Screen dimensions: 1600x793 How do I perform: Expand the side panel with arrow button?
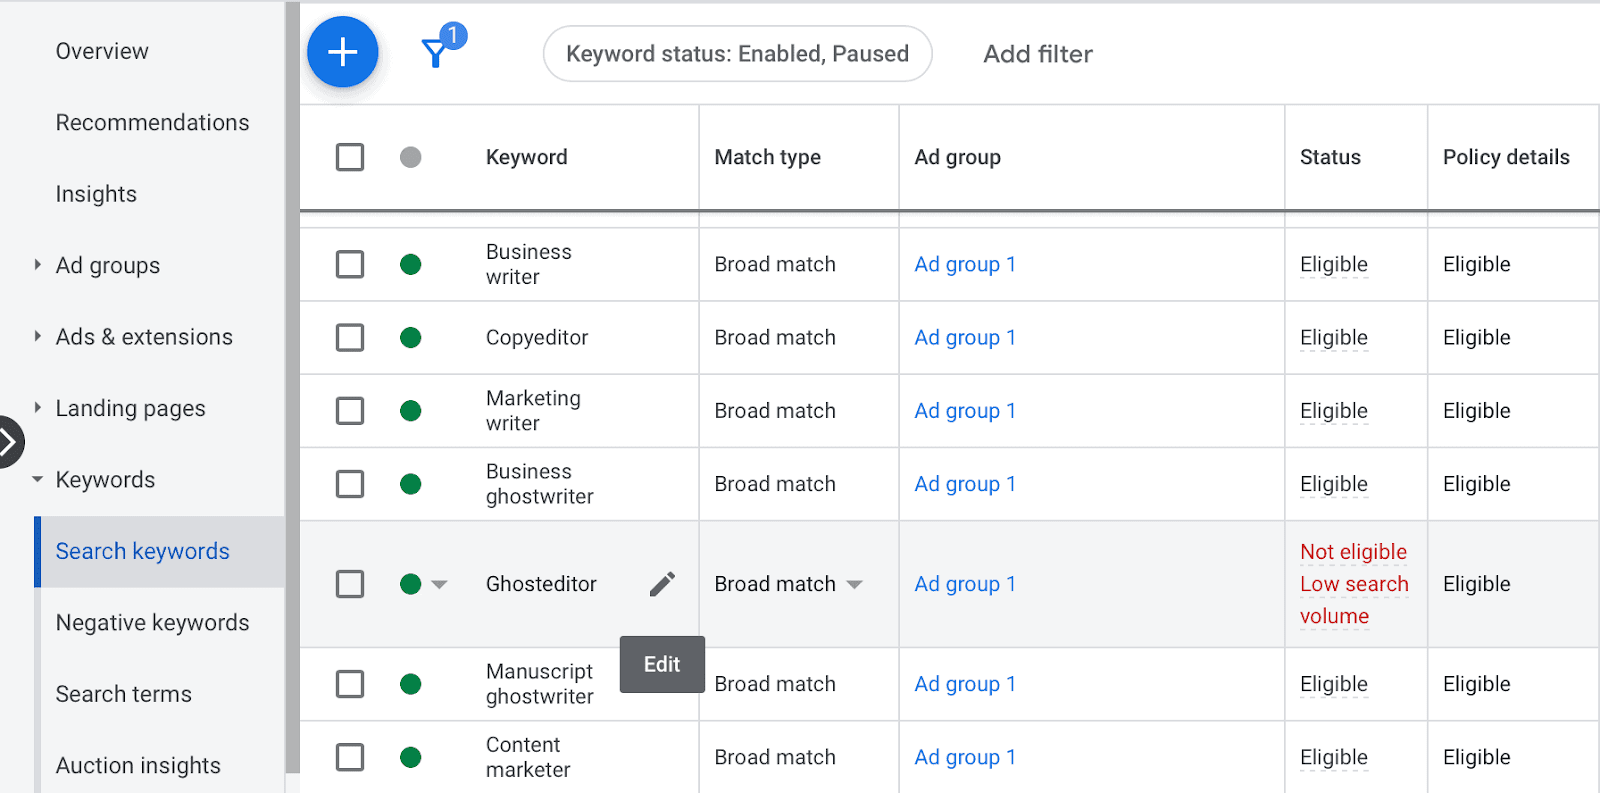click(x=9, y=441)
